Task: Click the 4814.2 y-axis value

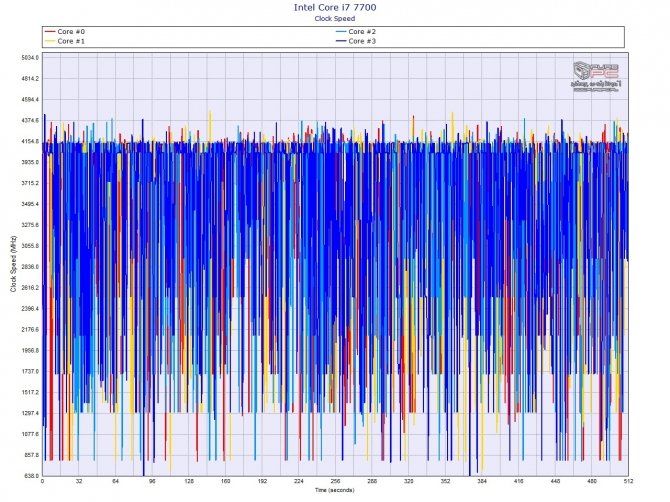Action: pos(30,78)
